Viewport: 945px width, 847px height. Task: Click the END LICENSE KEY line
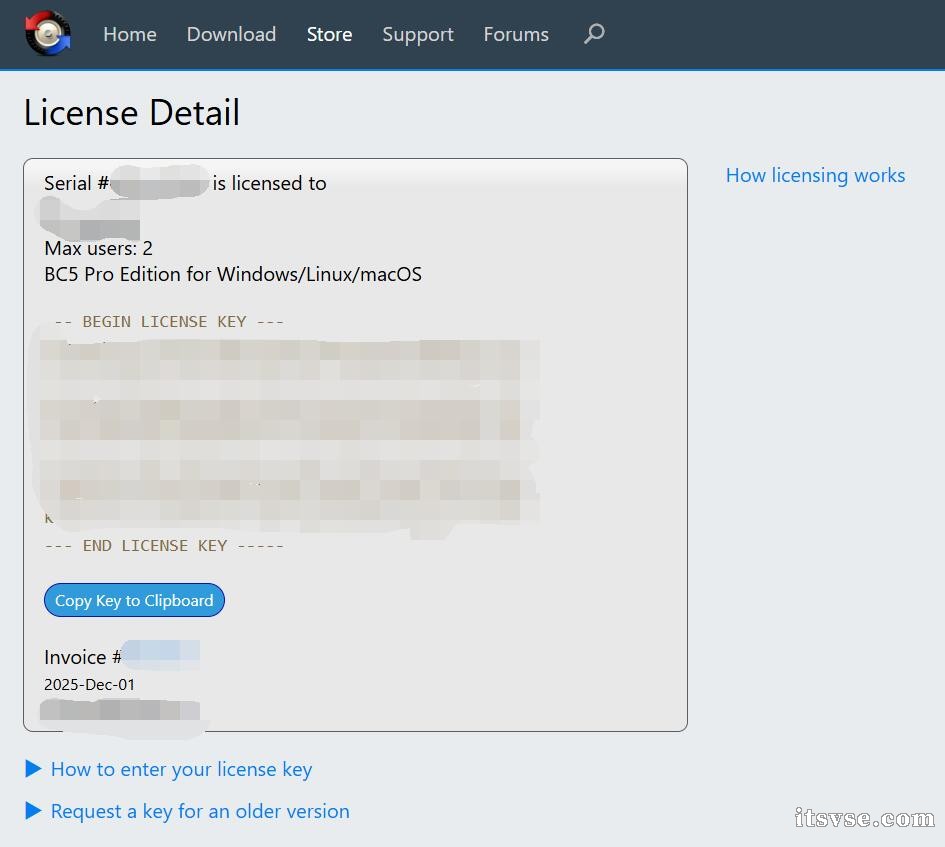(164, 546)
